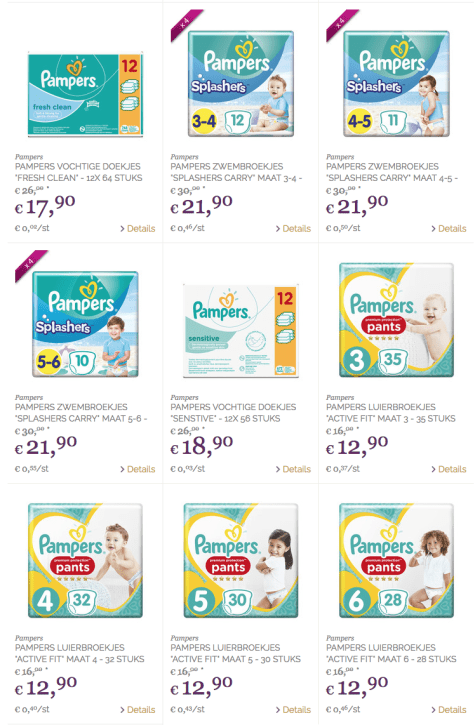Open the Pampers Pants size 3 image

tap(396, 320)
